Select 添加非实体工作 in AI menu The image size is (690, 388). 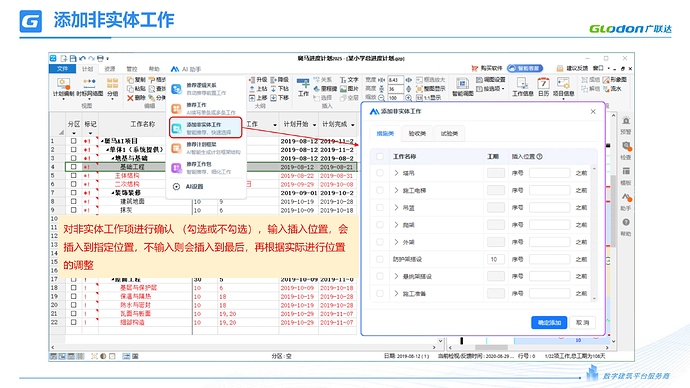pyautogui.click(x=206, y=128)
